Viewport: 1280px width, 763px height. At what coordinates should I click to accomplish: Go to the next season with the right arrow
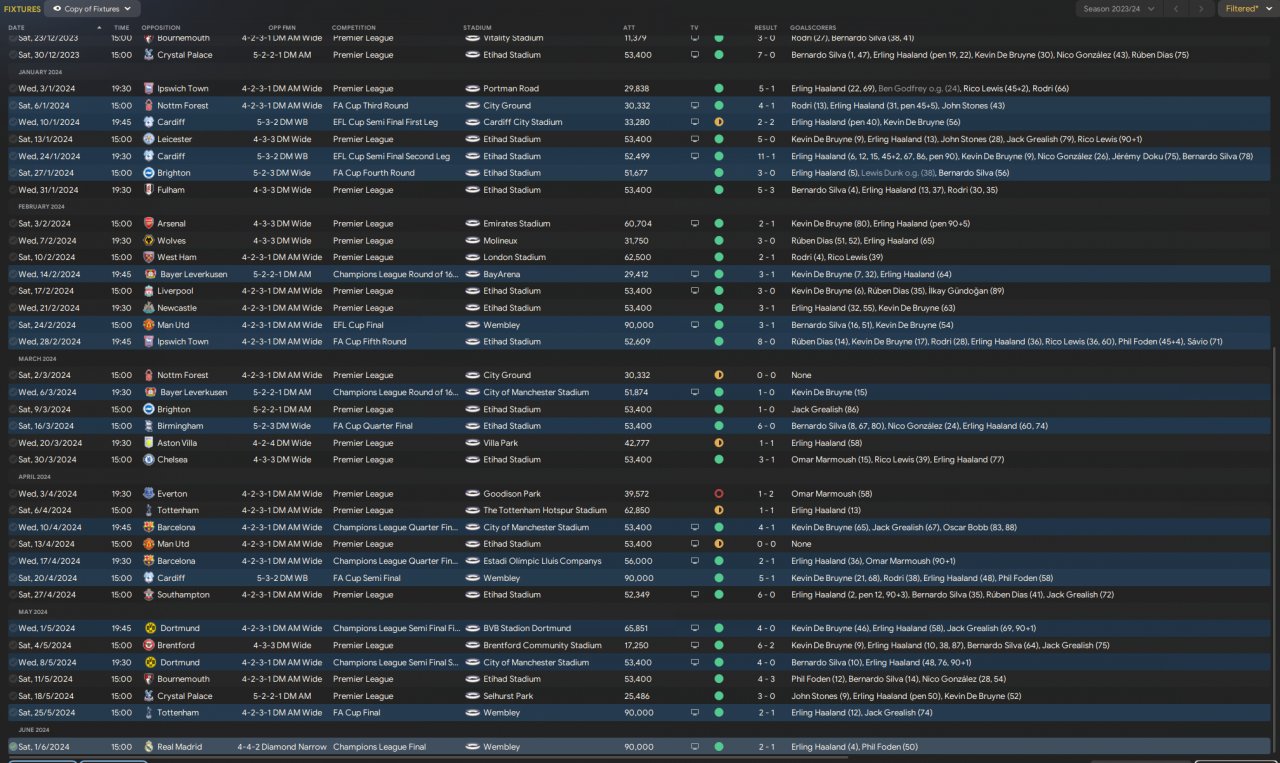click(1203, 9)
